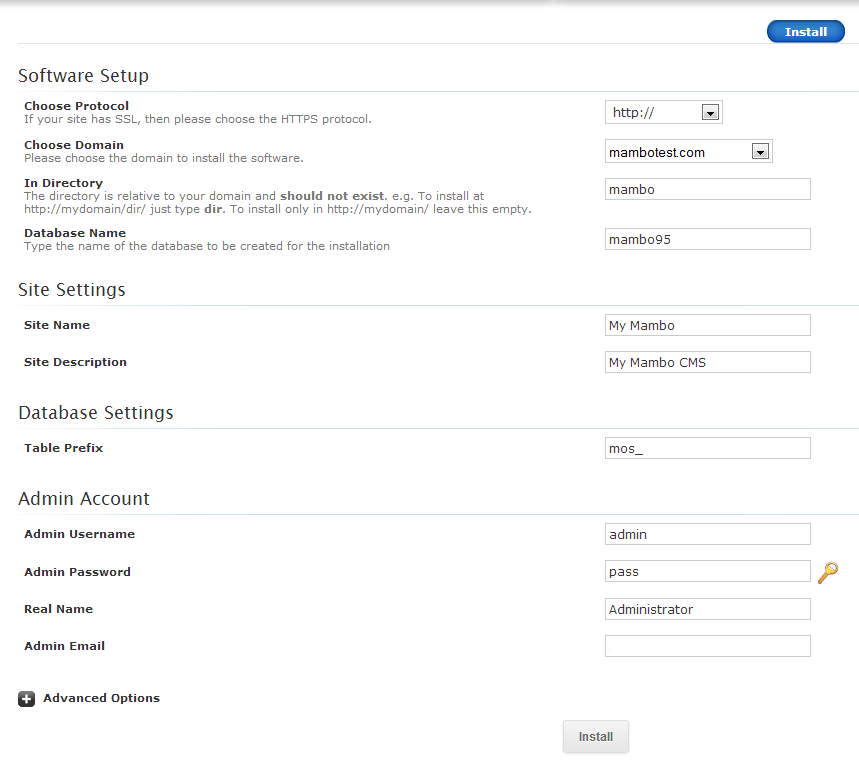Click the Site Settings section heading

pyautogui.click(x=72, y=290)
